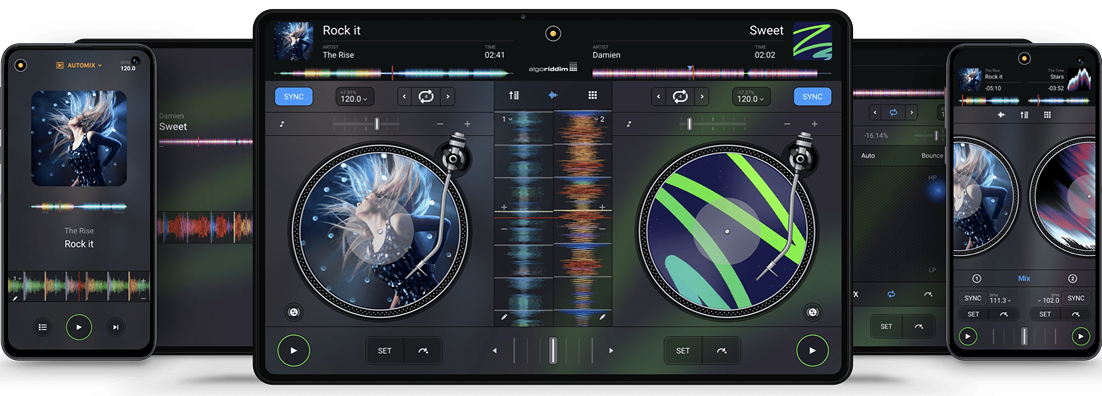
Task: Click the Sweet track overview waveform
Action: pyautogui.click(x=712, y=73)
